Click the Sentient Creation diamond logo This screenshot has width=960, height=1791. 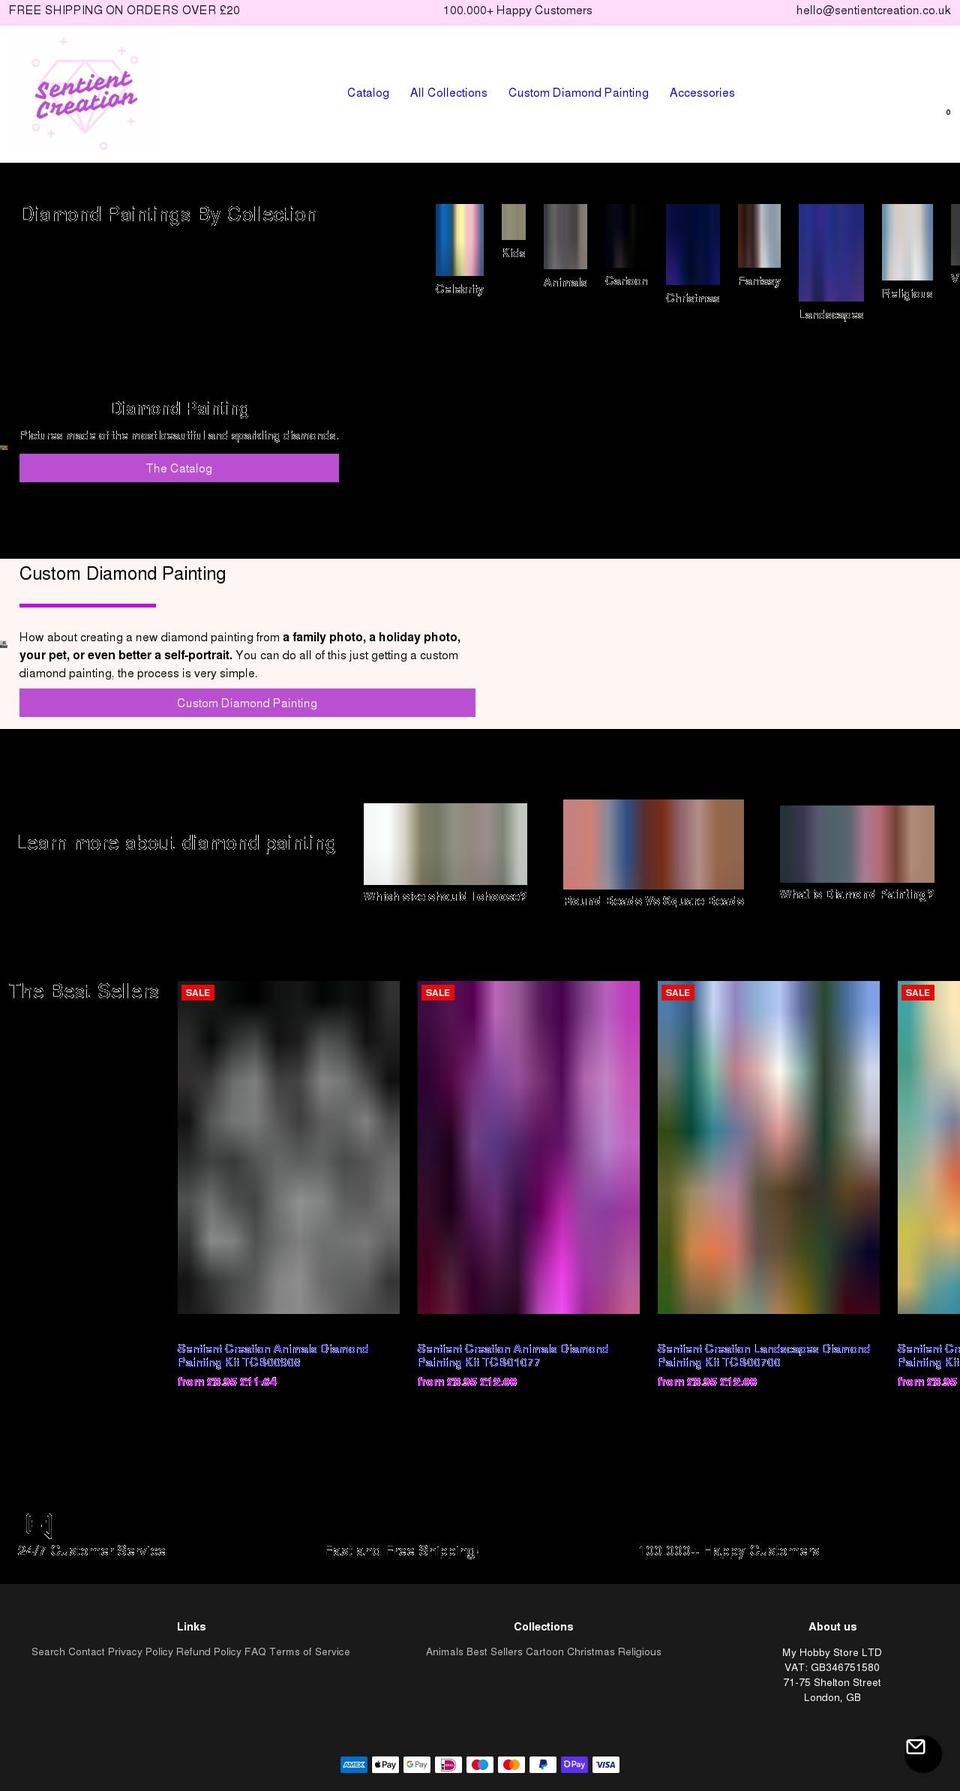(84, 94)
